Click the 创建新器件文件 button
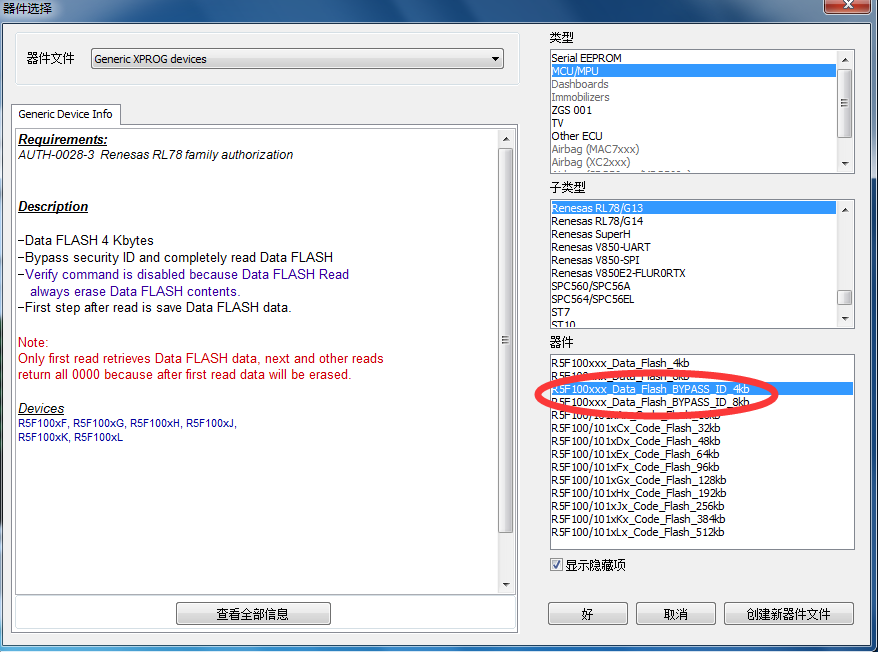878x652 pixels. pyautogui.click(x=788, y=614)
